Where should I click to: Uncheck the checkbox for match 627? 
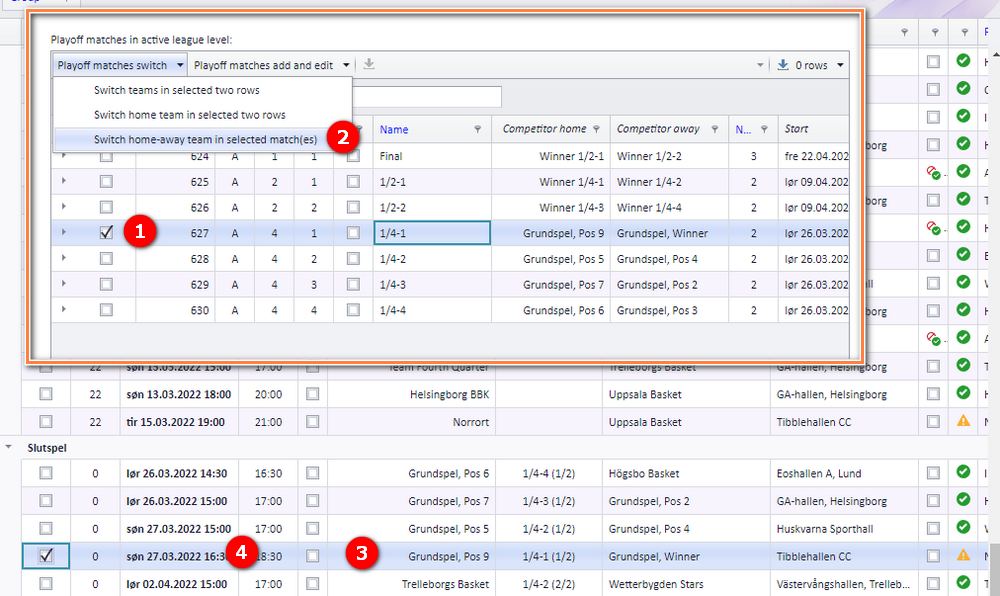pyautogui.click(x=107, y=233)
